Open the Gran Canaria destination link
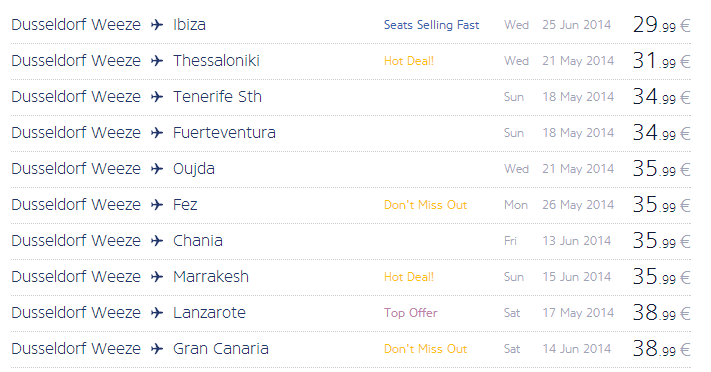The height and width of the screenshot is (372, 711). [x=221, y=349]
